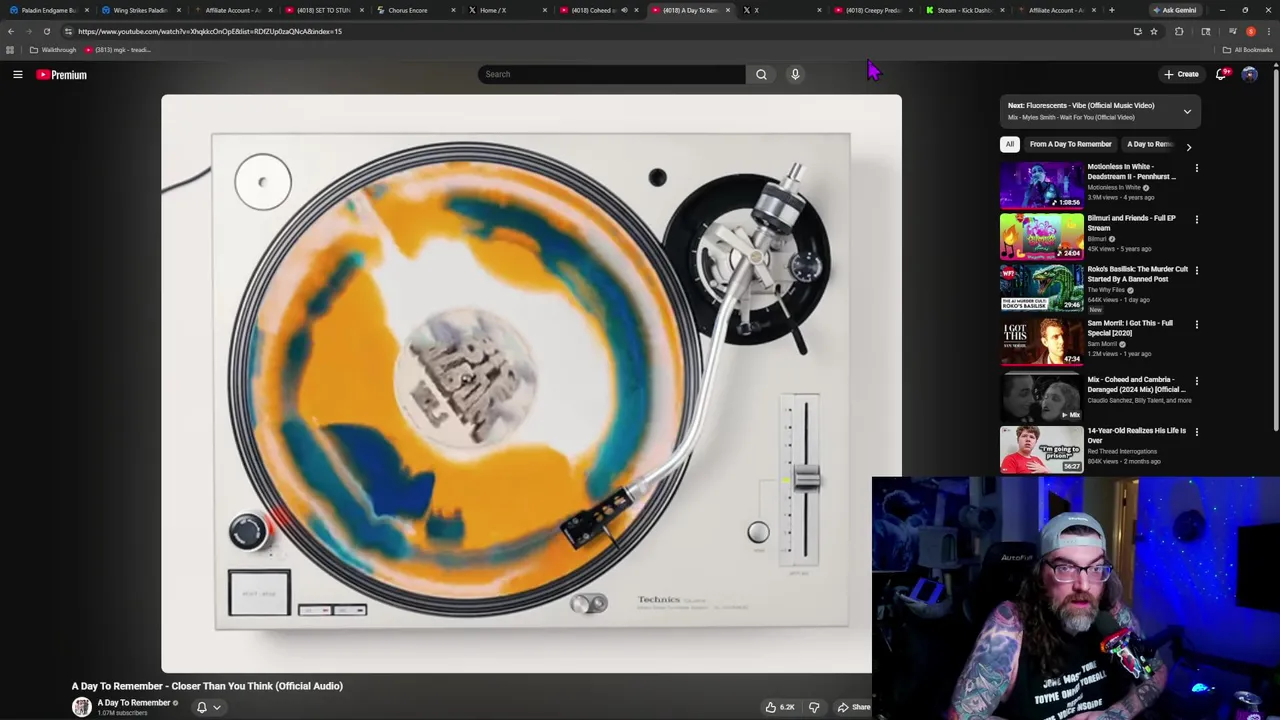
Task: Open the Walkthrough bookmarks folder
Action: [x=53, y=50]
